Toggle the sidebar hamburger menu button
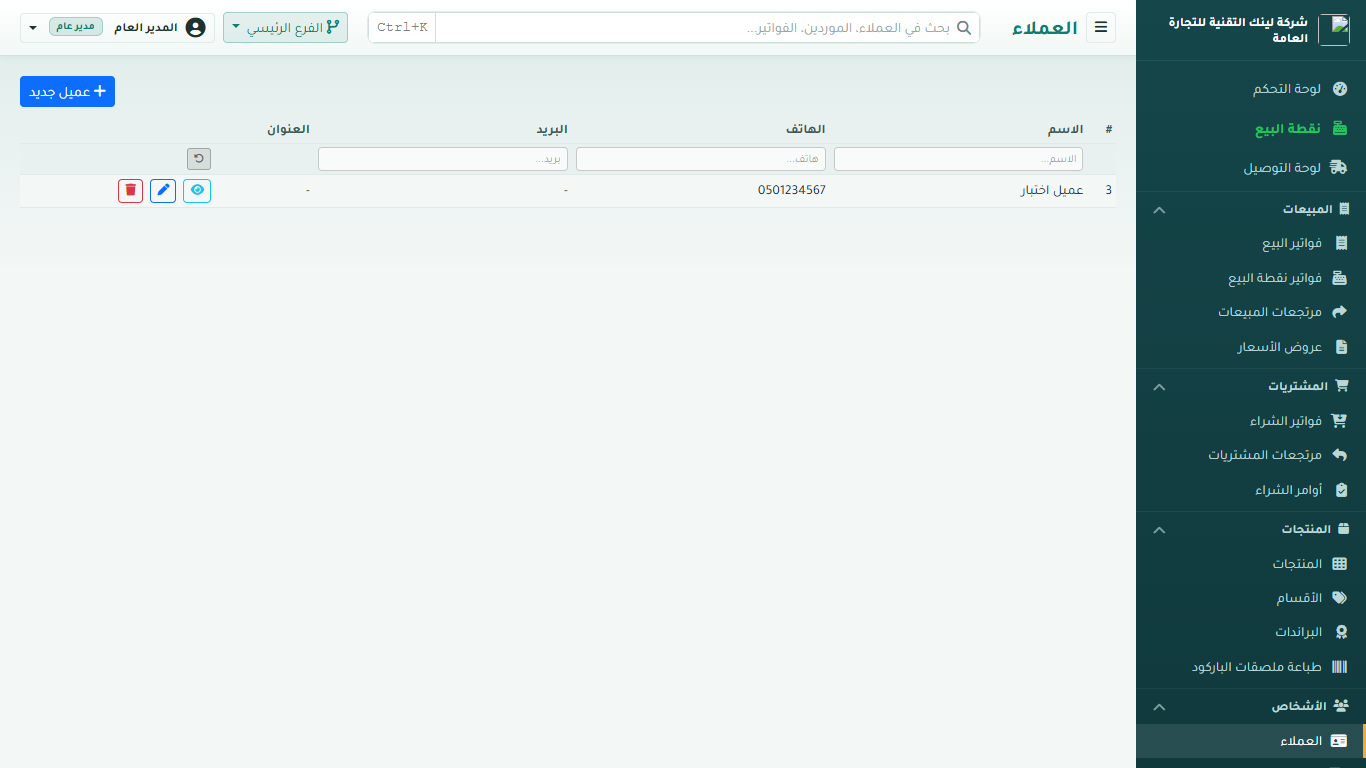 (1101, 28)
